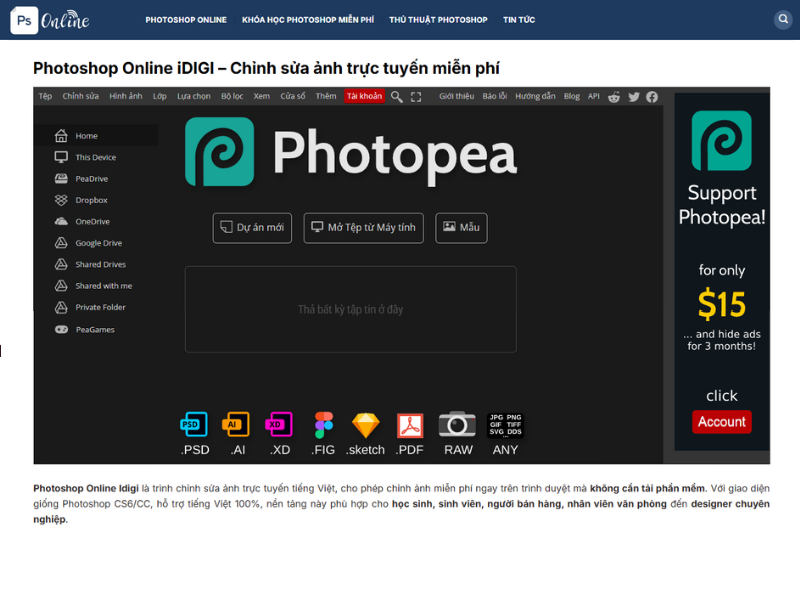Go to PHOTOSHOP ONLINE nav item

coord(186,20)
